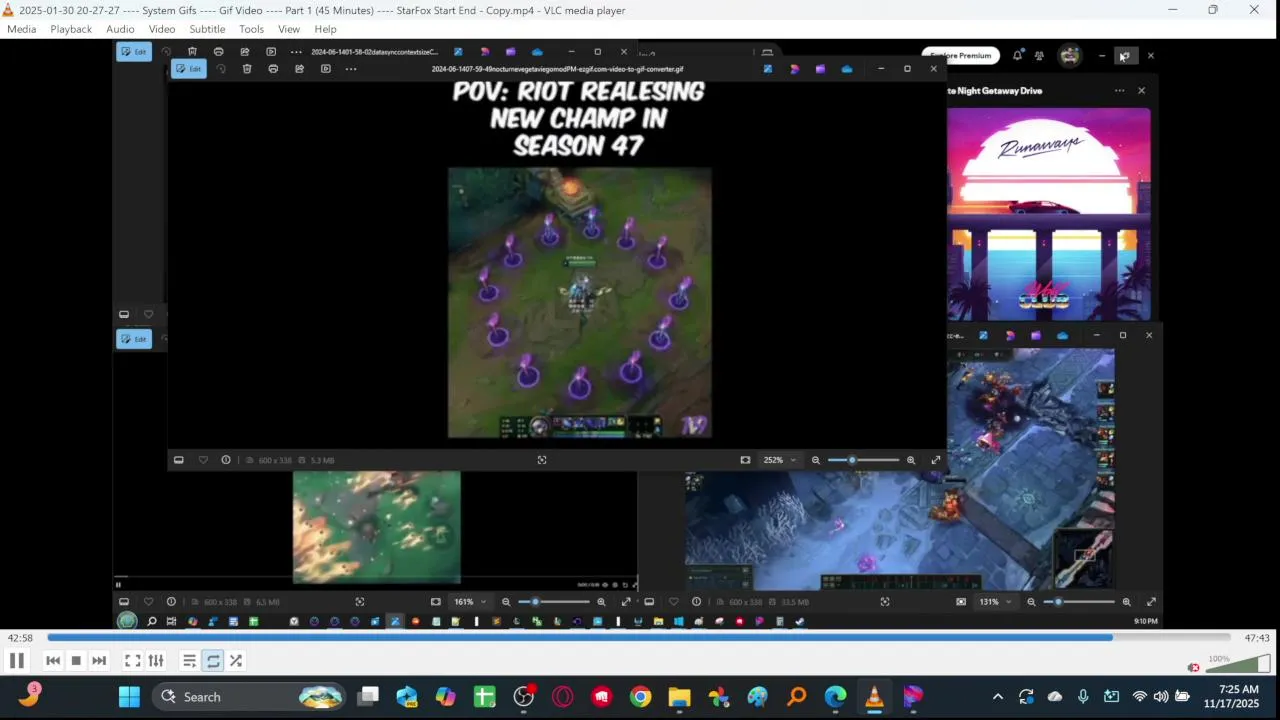Toggle filmstrip icon in front Photos window
Screen dimensions: 1280x720
[179, 460]
